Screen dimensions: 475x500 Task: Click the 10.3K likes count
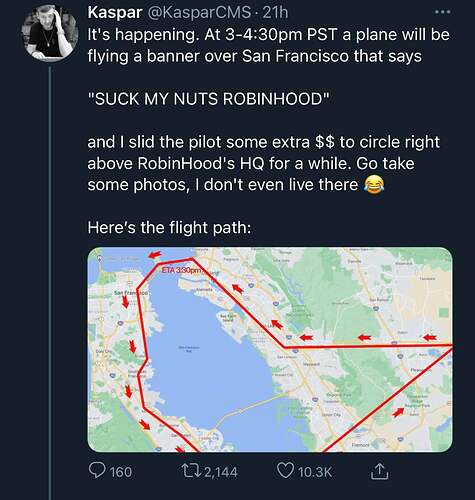(x=315, y=472)
